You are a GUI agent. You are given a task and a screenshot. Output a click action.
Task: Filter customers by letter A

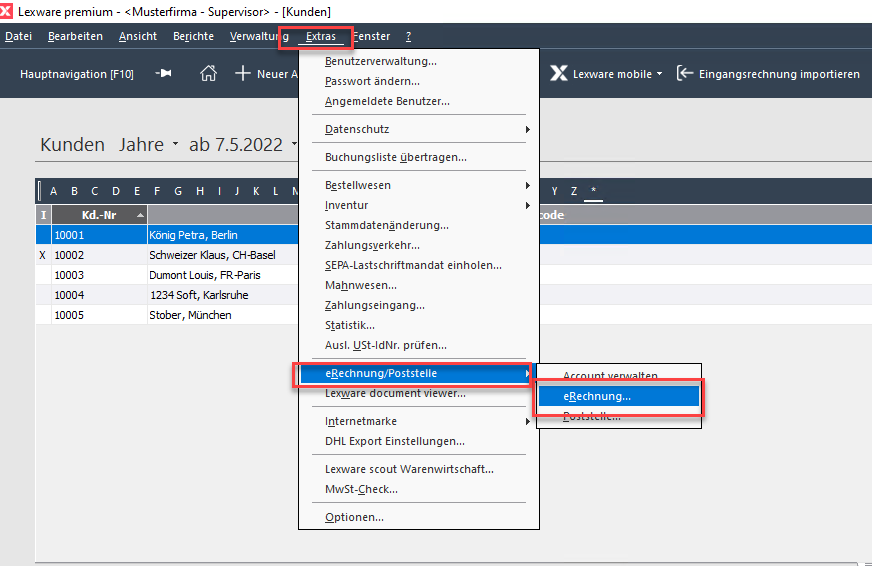(53, 191)
